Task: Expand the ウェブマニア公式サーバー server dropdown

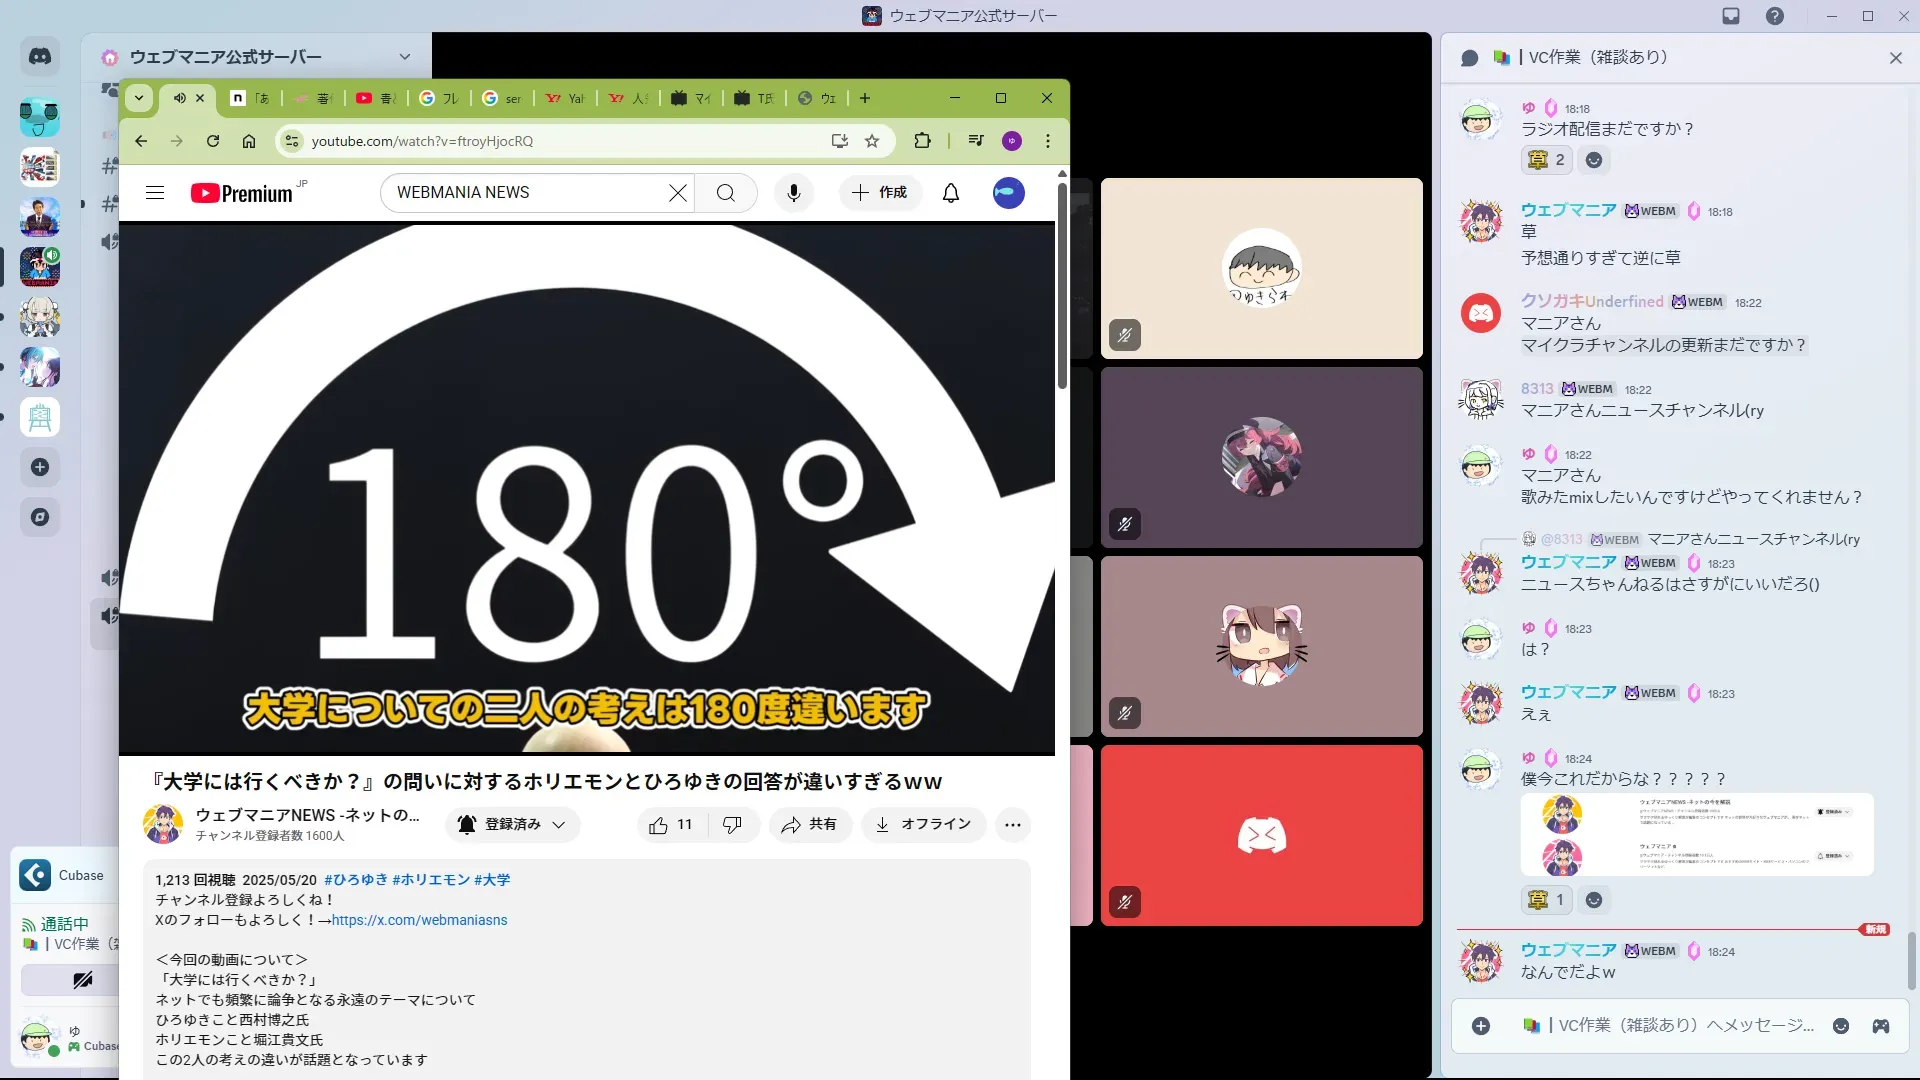Action: [x=404, y=57]
